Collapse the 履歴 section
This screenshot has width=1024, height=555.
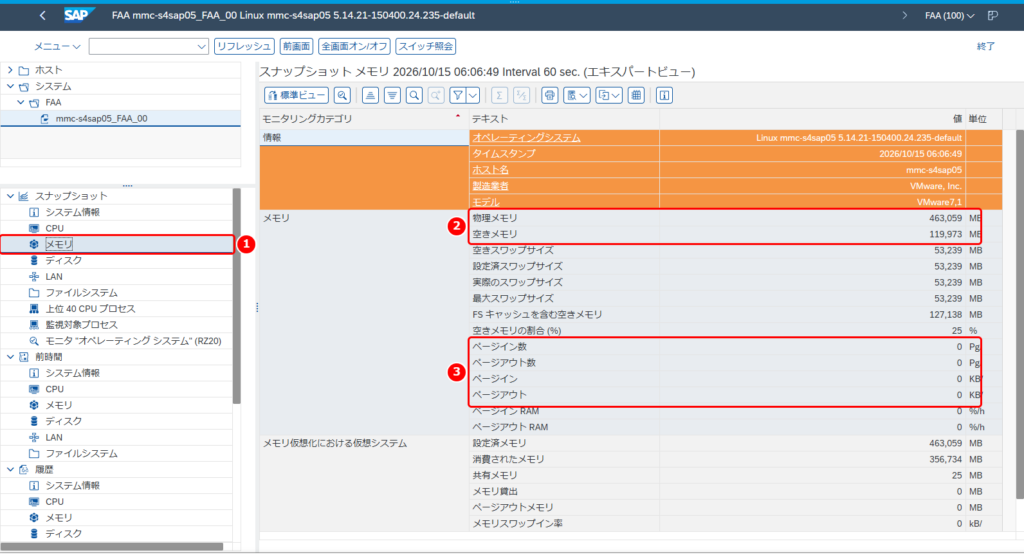[10, 469]
